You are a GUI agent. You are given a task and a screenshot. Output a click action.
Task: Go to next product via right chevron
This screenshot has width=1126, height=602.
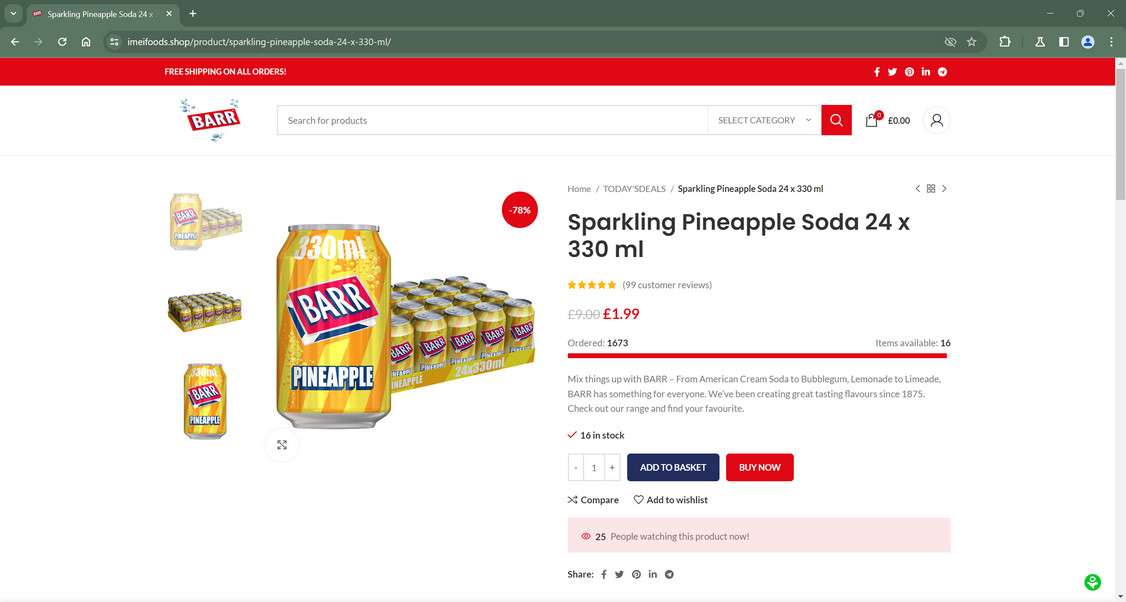coord(943,188)
